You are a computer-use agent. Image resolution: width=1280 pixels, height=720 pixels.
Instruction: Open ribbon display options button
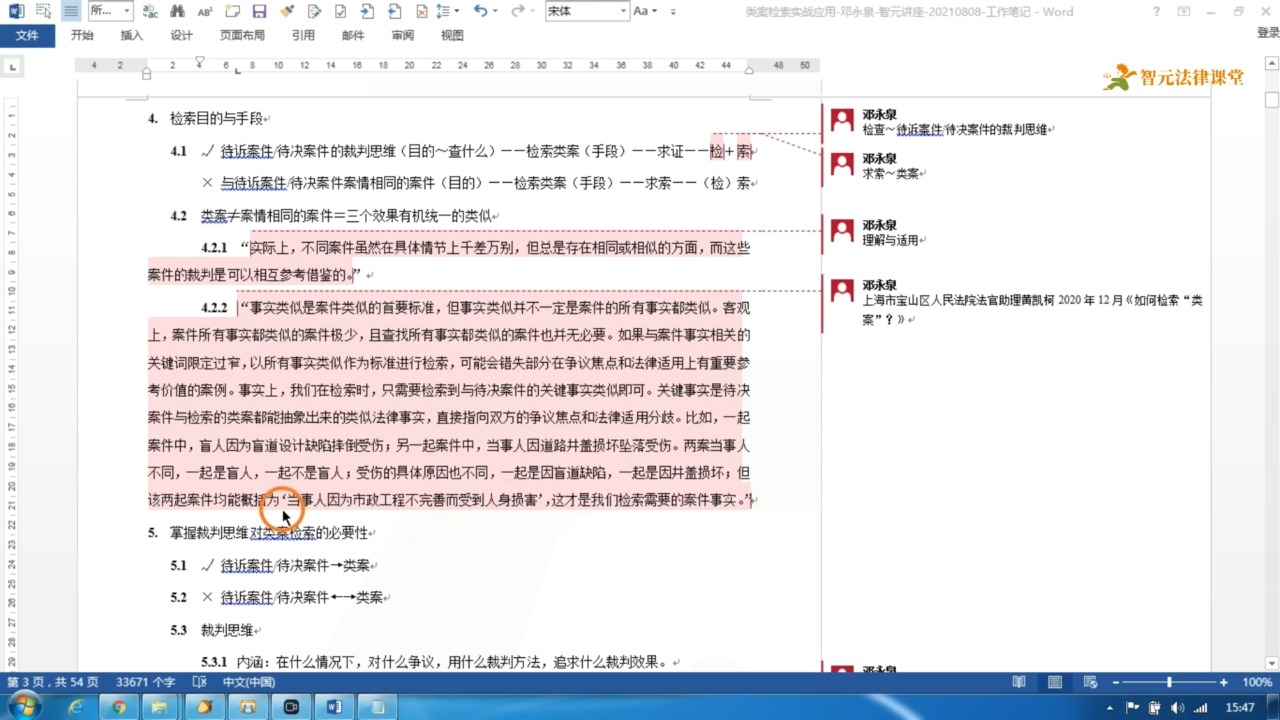coord(1184,11)
